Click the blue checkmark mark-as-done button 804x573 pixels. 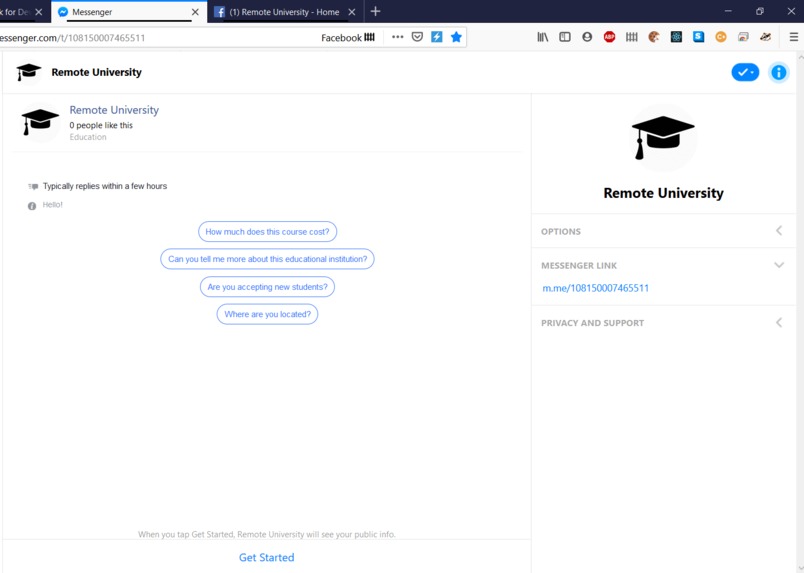coord(745,72)
